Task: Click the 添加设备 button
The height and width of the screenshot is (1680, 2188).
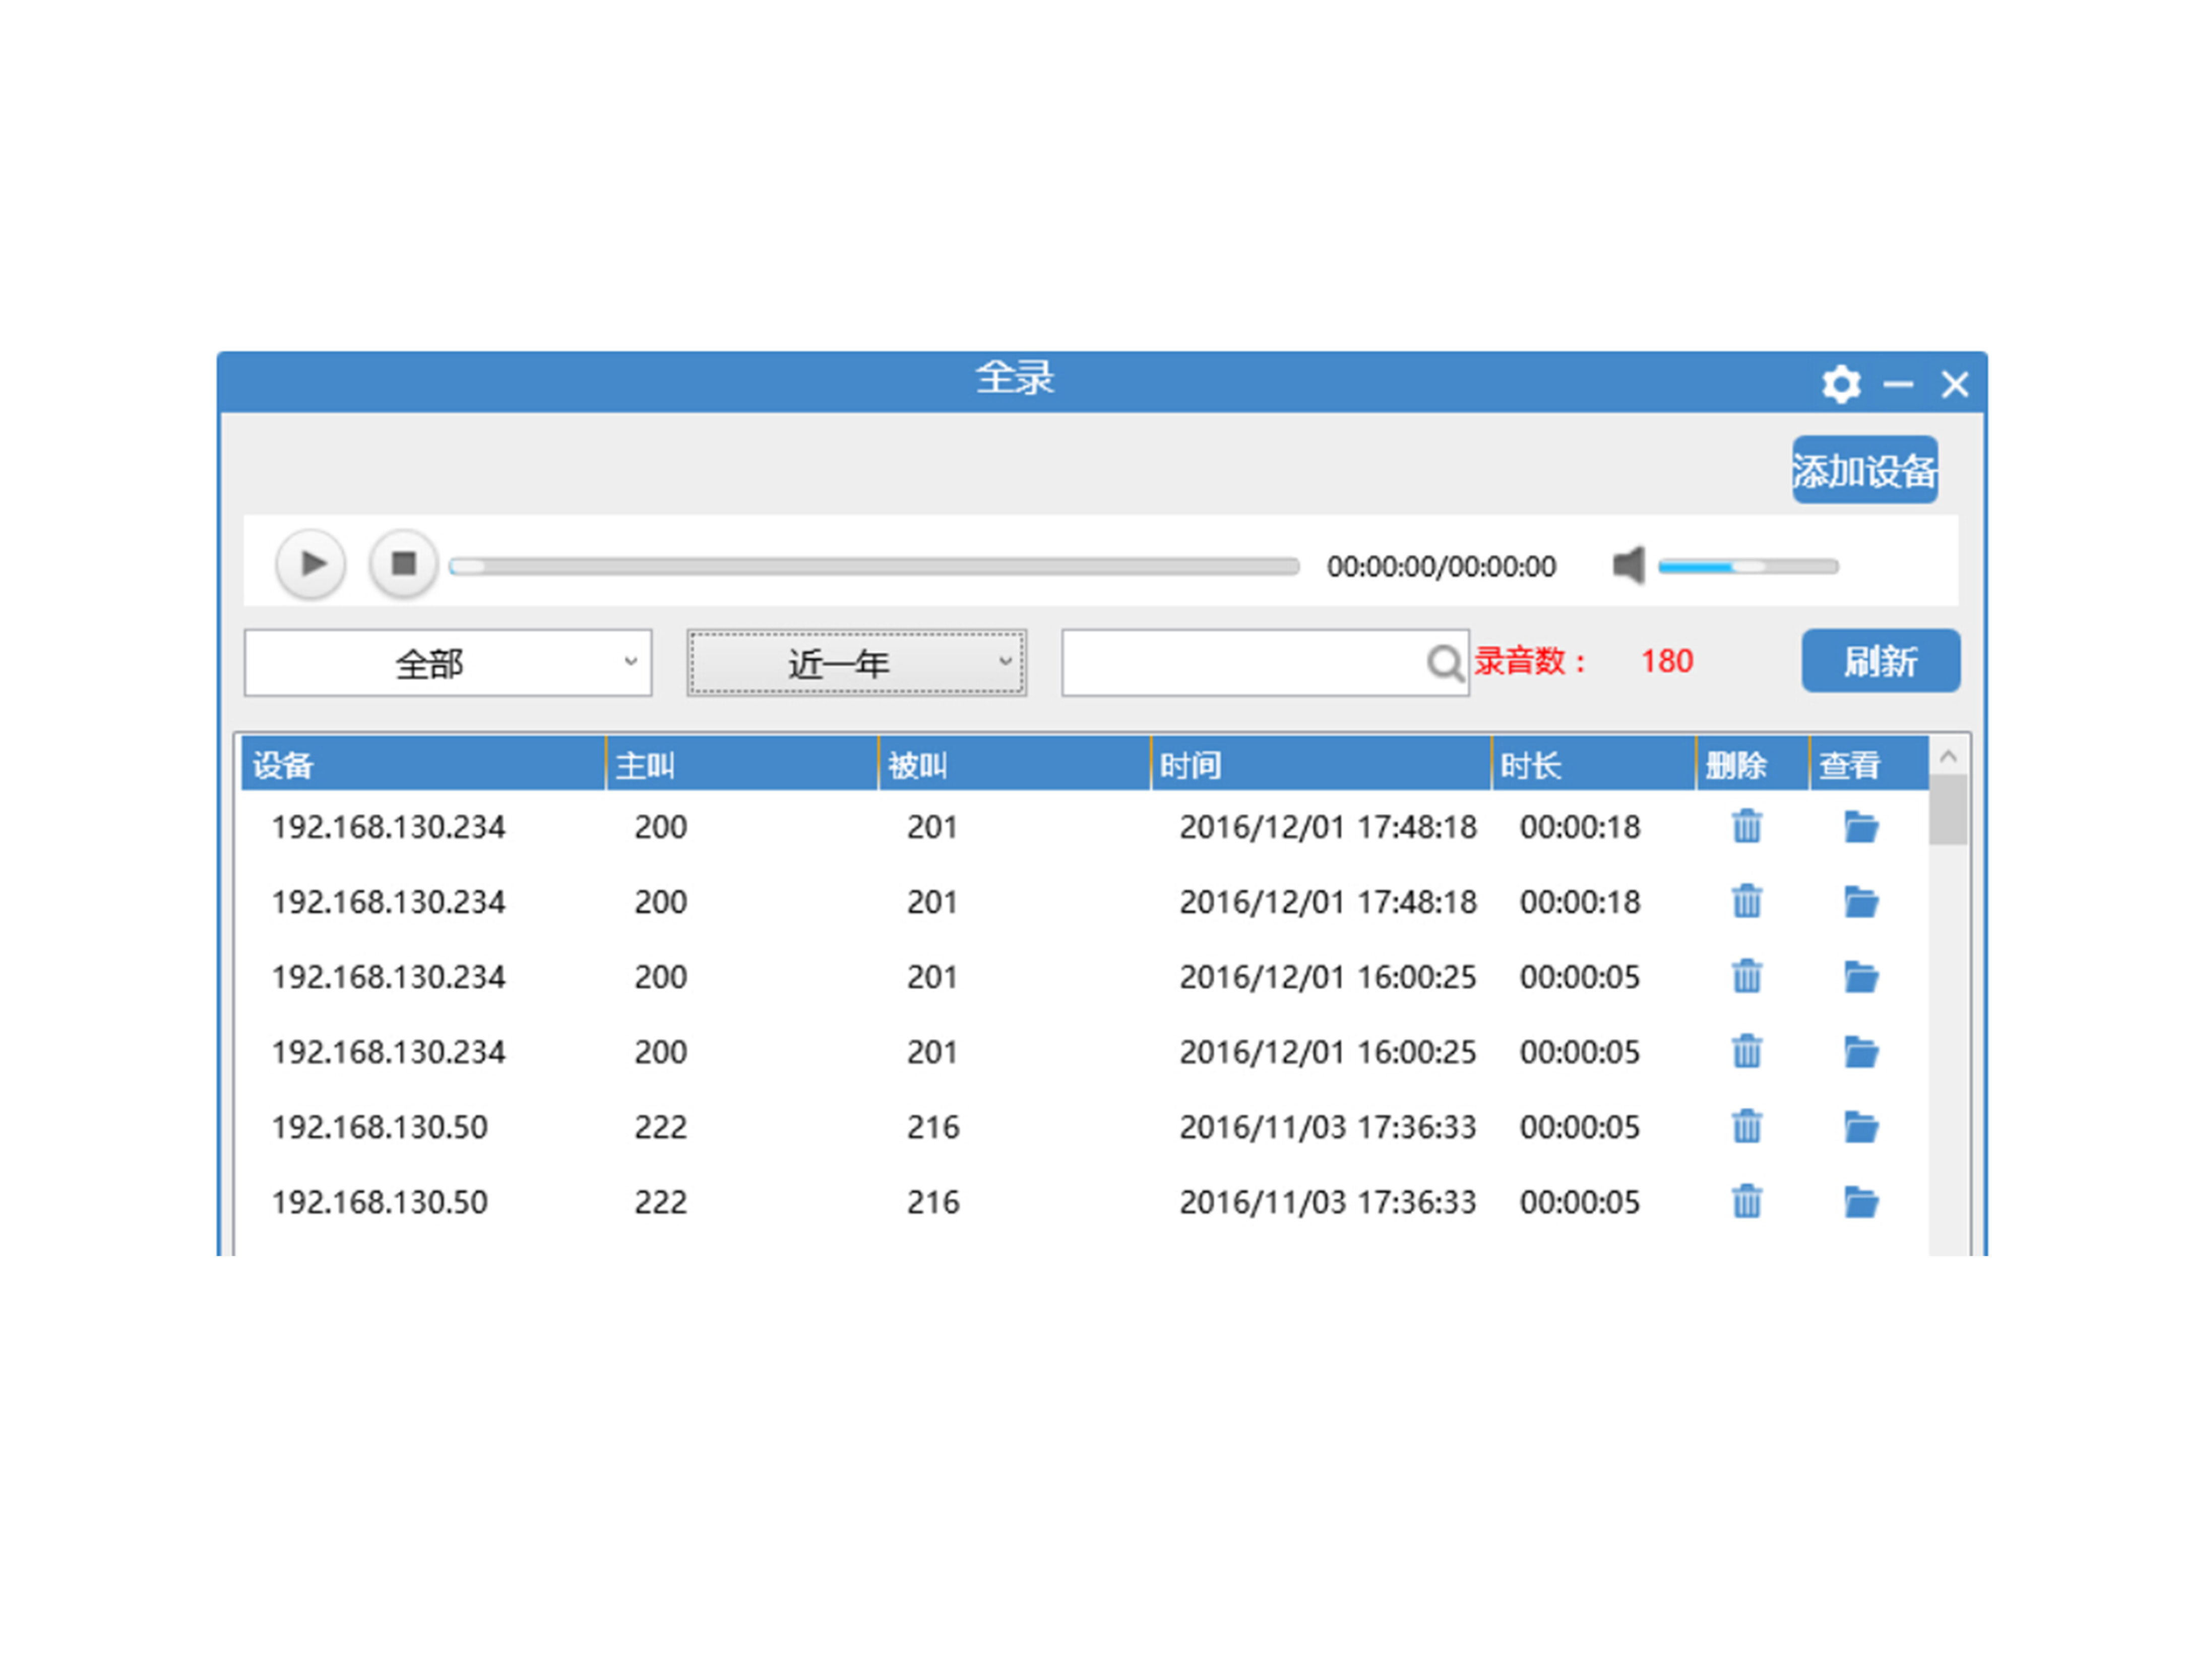Action: [x=1864, y=470]
